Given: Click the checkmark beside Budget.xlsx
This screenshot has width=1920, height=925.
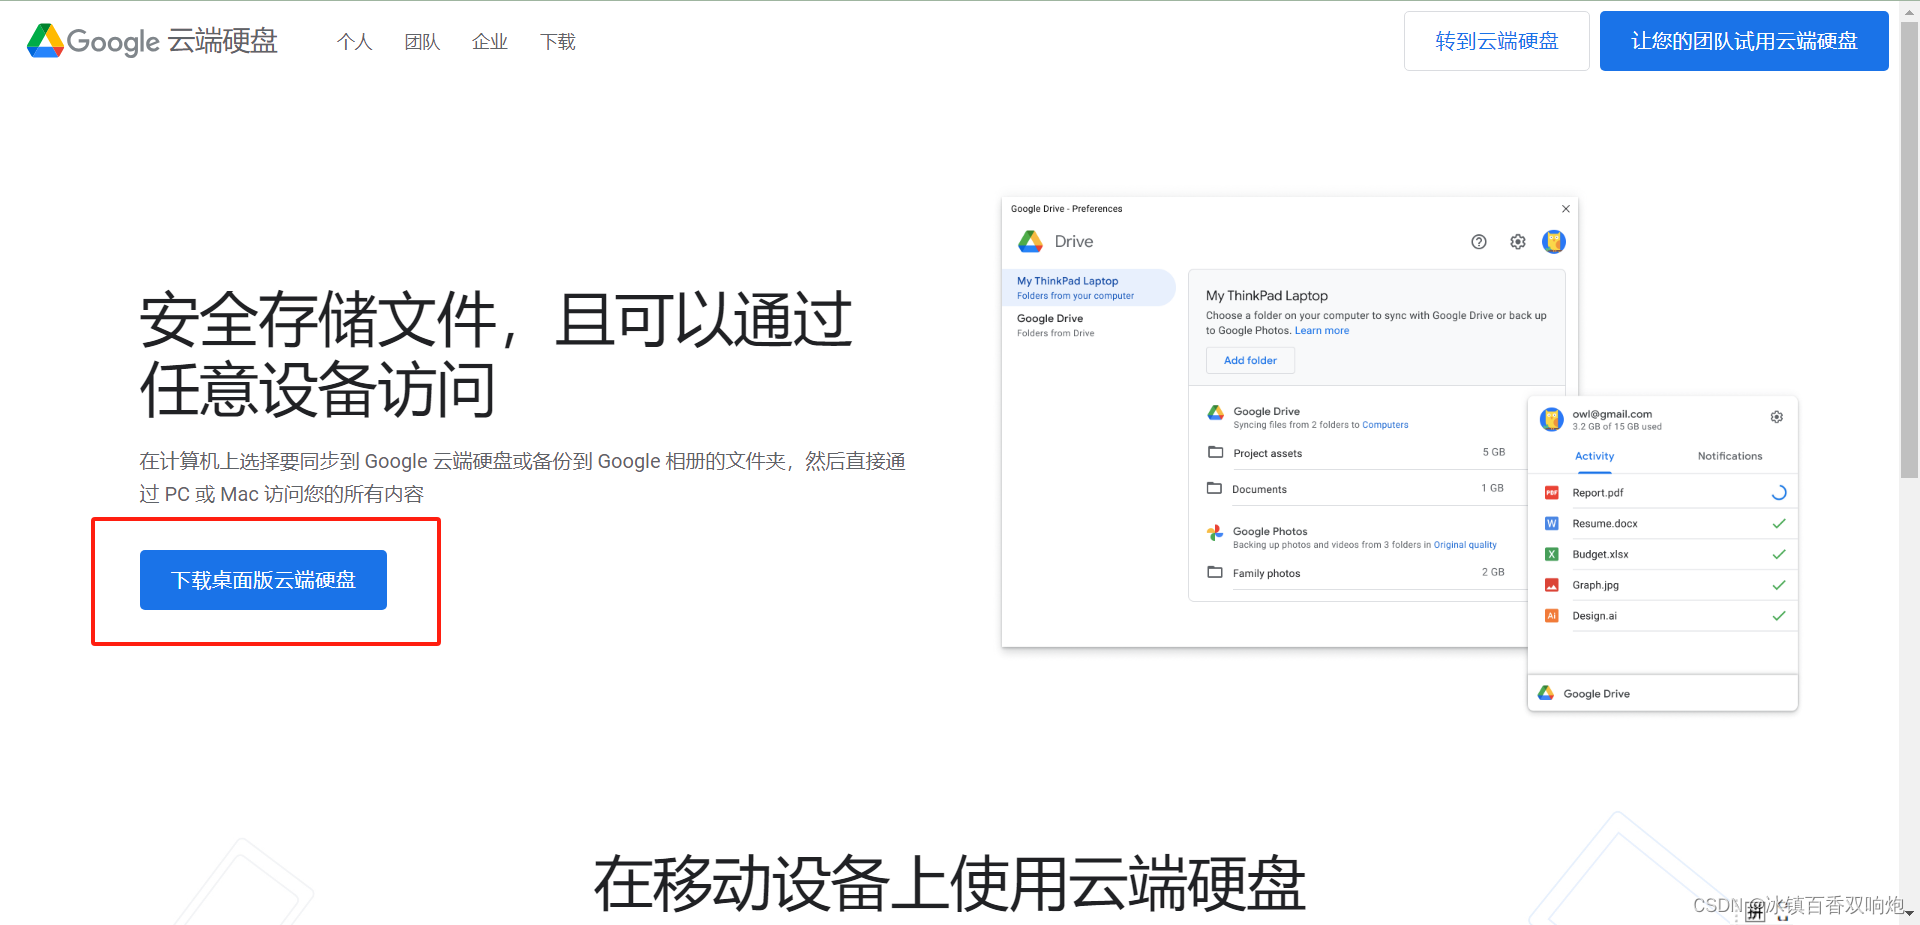Looking at the screenshot, I should (1779, 555).
